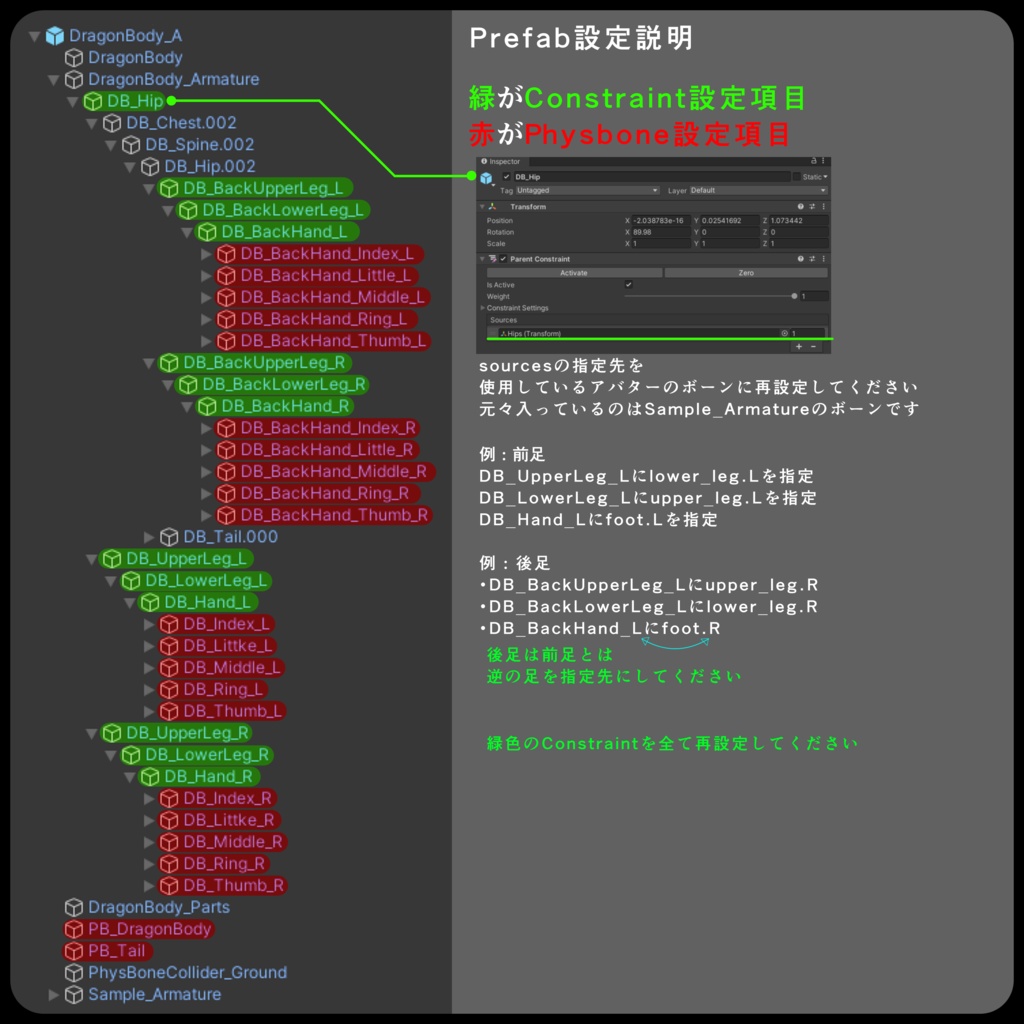The image size is (1024, 1024).
Task: Open the Parent Constraint help icon
Action: click(801, 259)
